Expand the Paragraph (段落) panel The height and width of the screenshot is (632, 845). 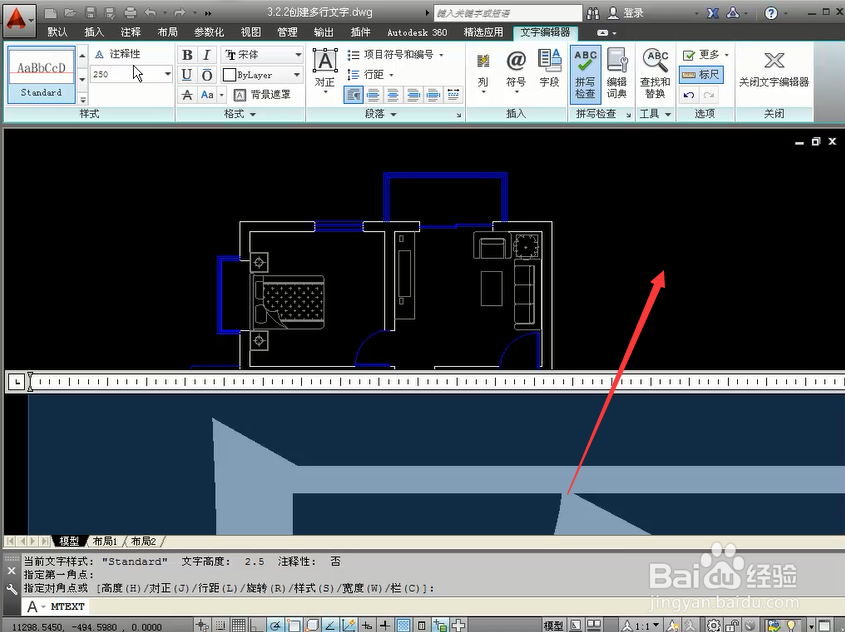(x=380, y=114)
